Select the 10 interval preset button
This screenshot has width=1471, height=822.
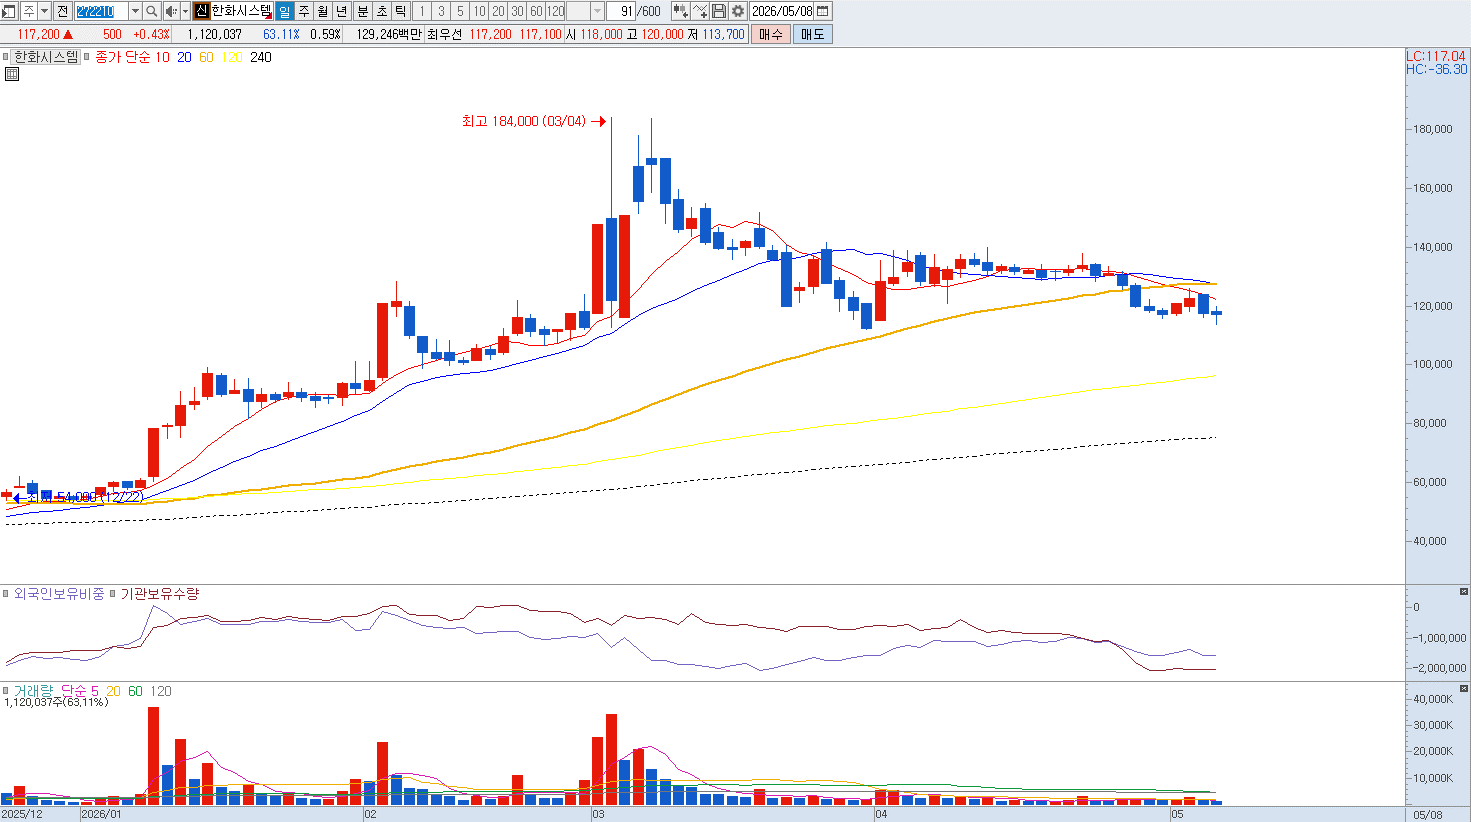pos(479,11)
